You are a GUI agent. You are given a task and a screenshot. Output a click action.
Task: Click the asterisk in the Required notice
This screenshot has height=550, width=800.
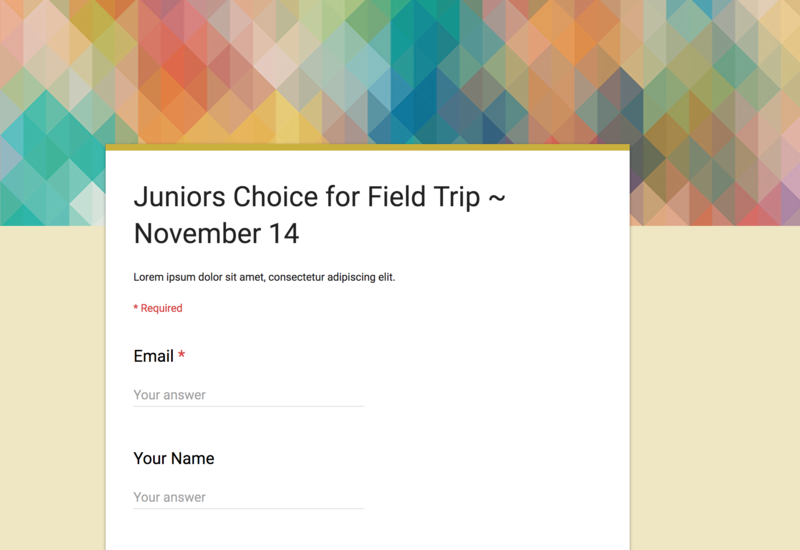click(x=136, y=308)
